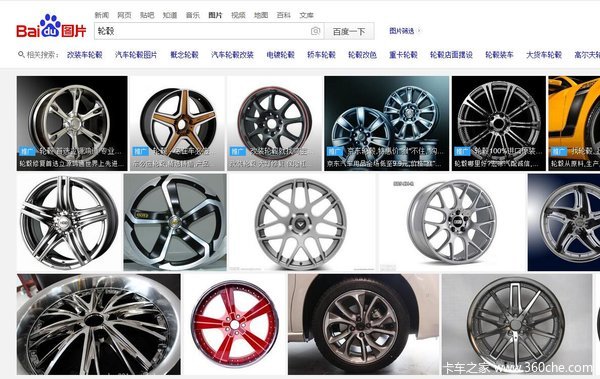Click 推广 badge on red-rim wheel ad
The image size is (600, 379).
238,152
